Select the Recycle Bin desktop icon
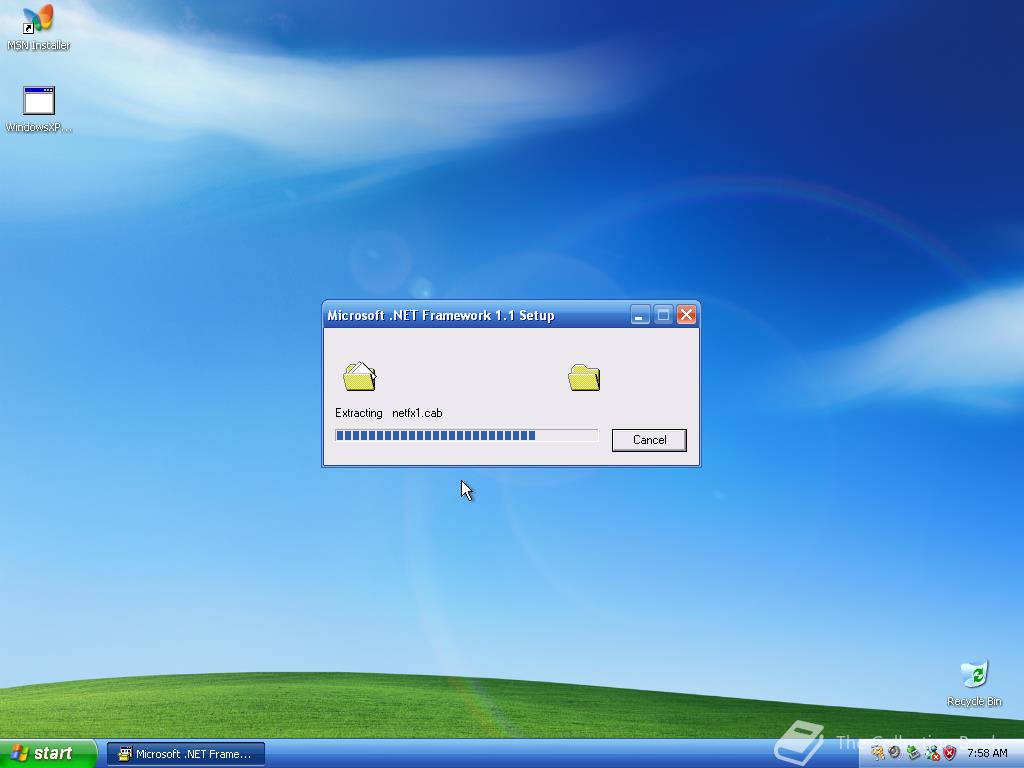The height and width of the screenshot is (768, 1024). click(974, 684)
